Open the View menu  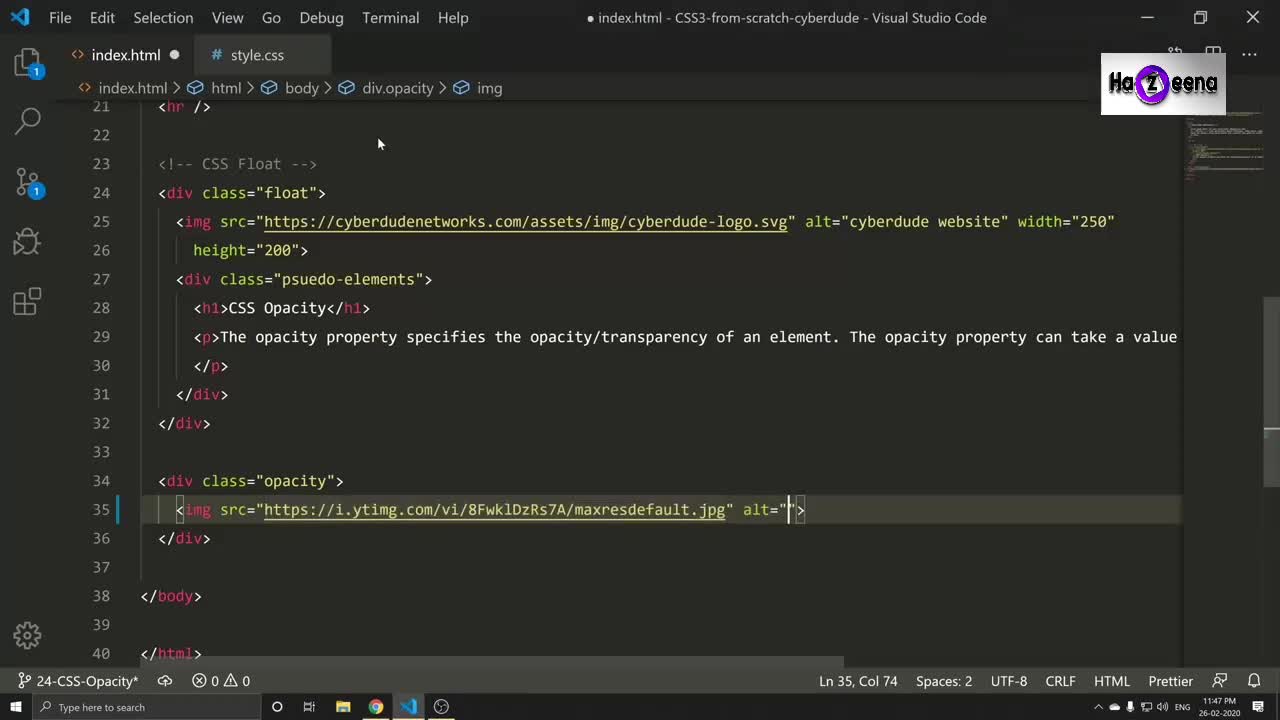[227, 18]
